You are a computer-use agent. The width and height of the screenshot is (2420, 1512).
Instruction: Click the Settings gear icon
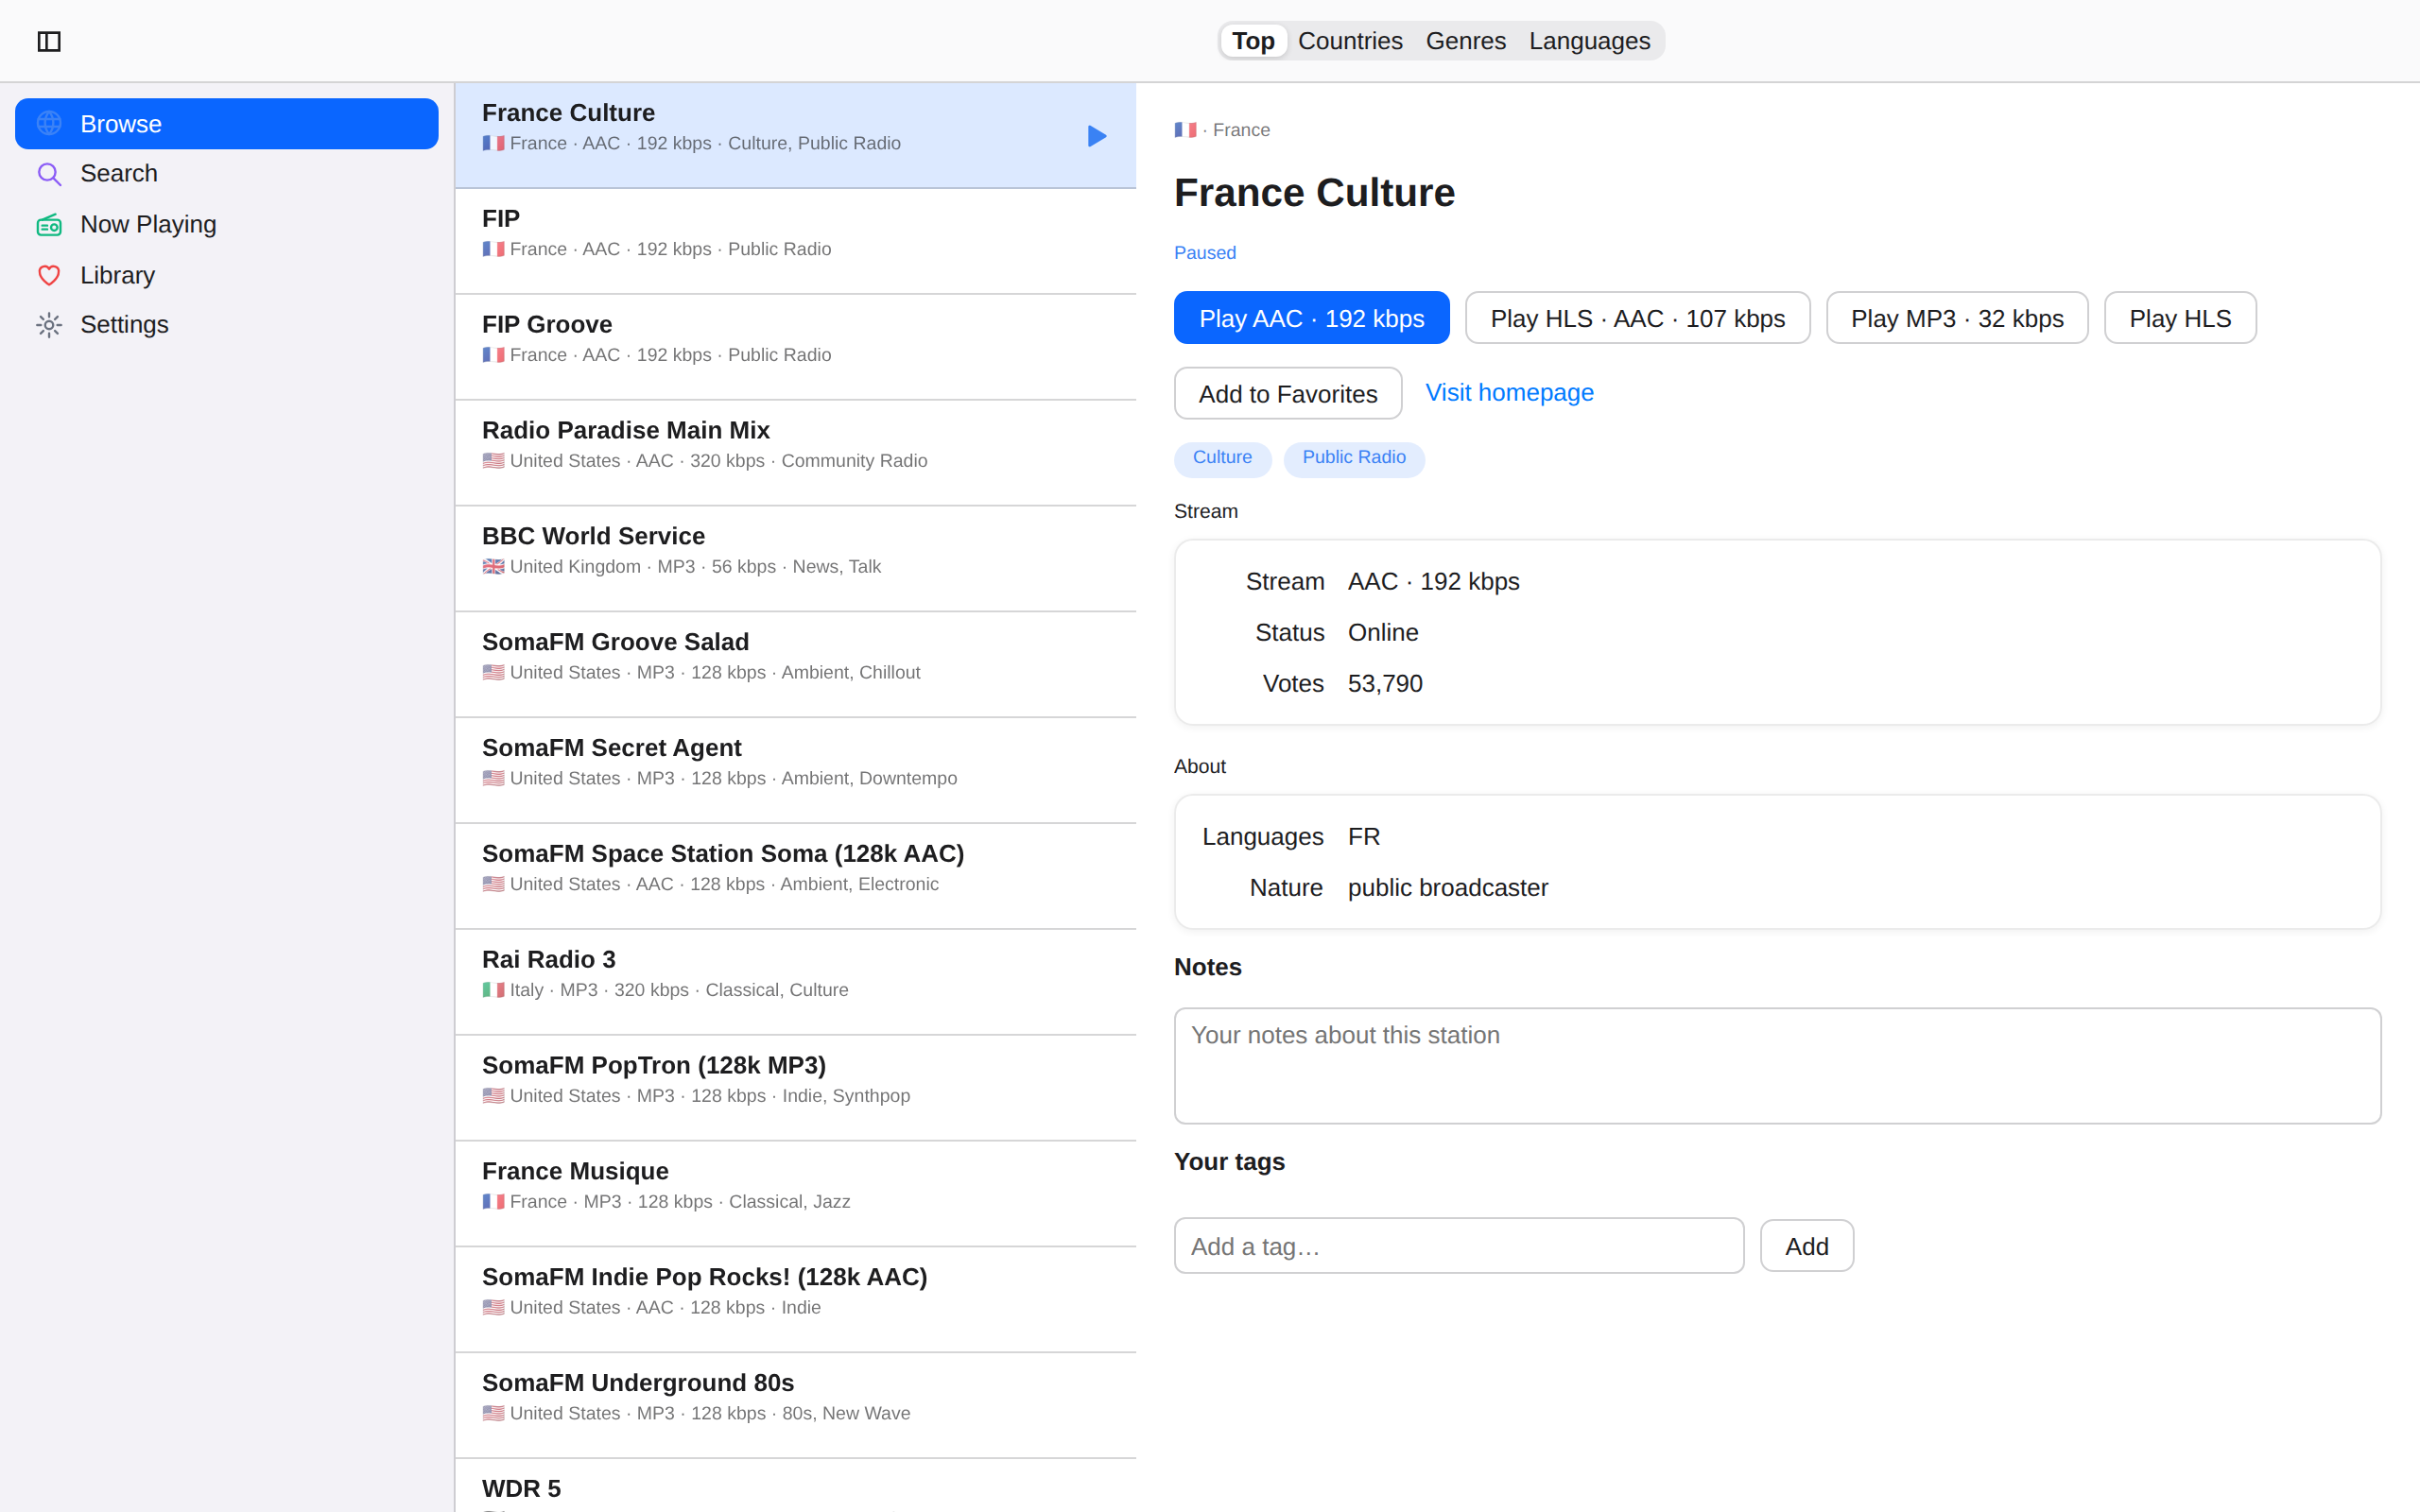coord(49,325)
